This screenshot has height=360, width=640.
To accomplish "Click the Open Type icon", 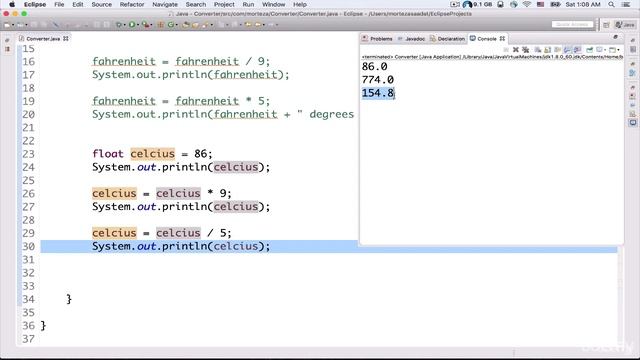I will pos(186,25).
